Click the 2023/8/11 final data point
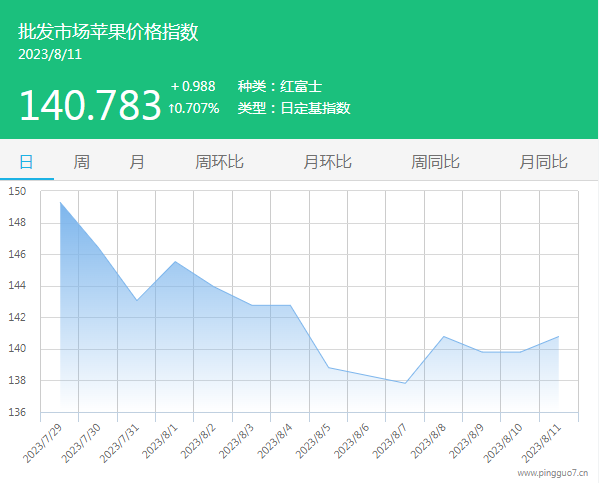The width and height of the screenshot is (599, 483). click(559, 337)
